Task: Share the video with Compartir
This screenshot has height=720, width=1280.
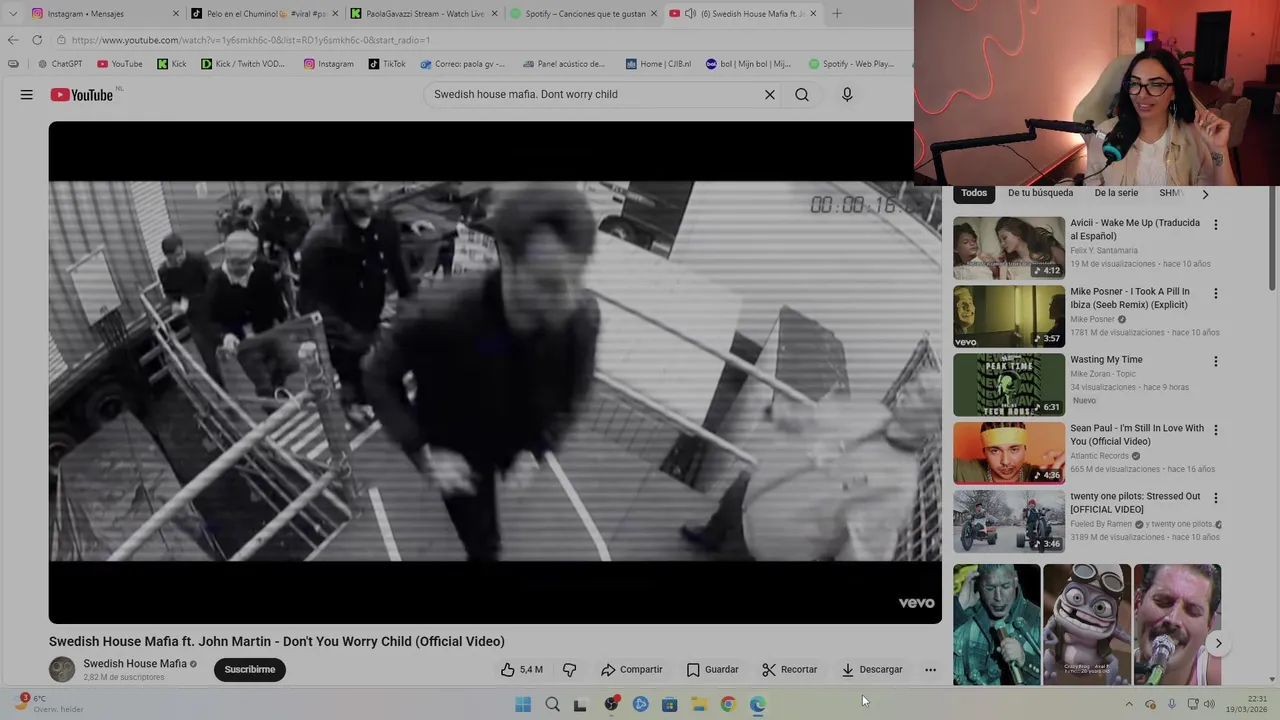Action: tap(631, 670)
